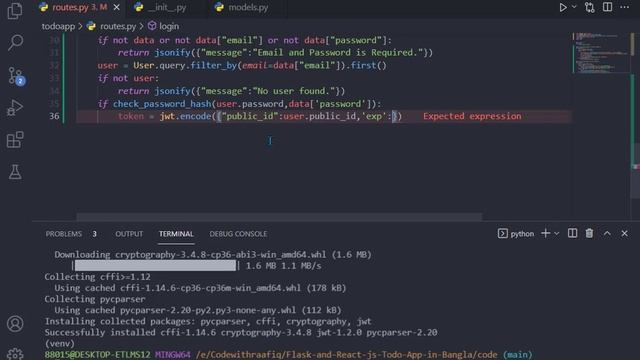Click 'Collecting cffi>=1.12' terminal line
The image size is (640, 360).
click(98, 277)
